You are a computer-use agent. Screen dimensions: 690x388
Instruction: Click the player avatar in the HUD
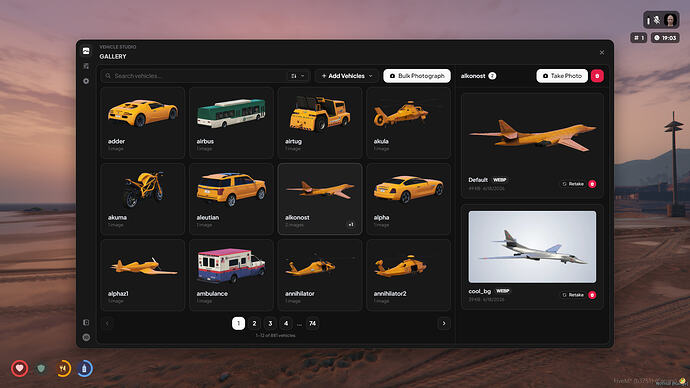point(671,20)
